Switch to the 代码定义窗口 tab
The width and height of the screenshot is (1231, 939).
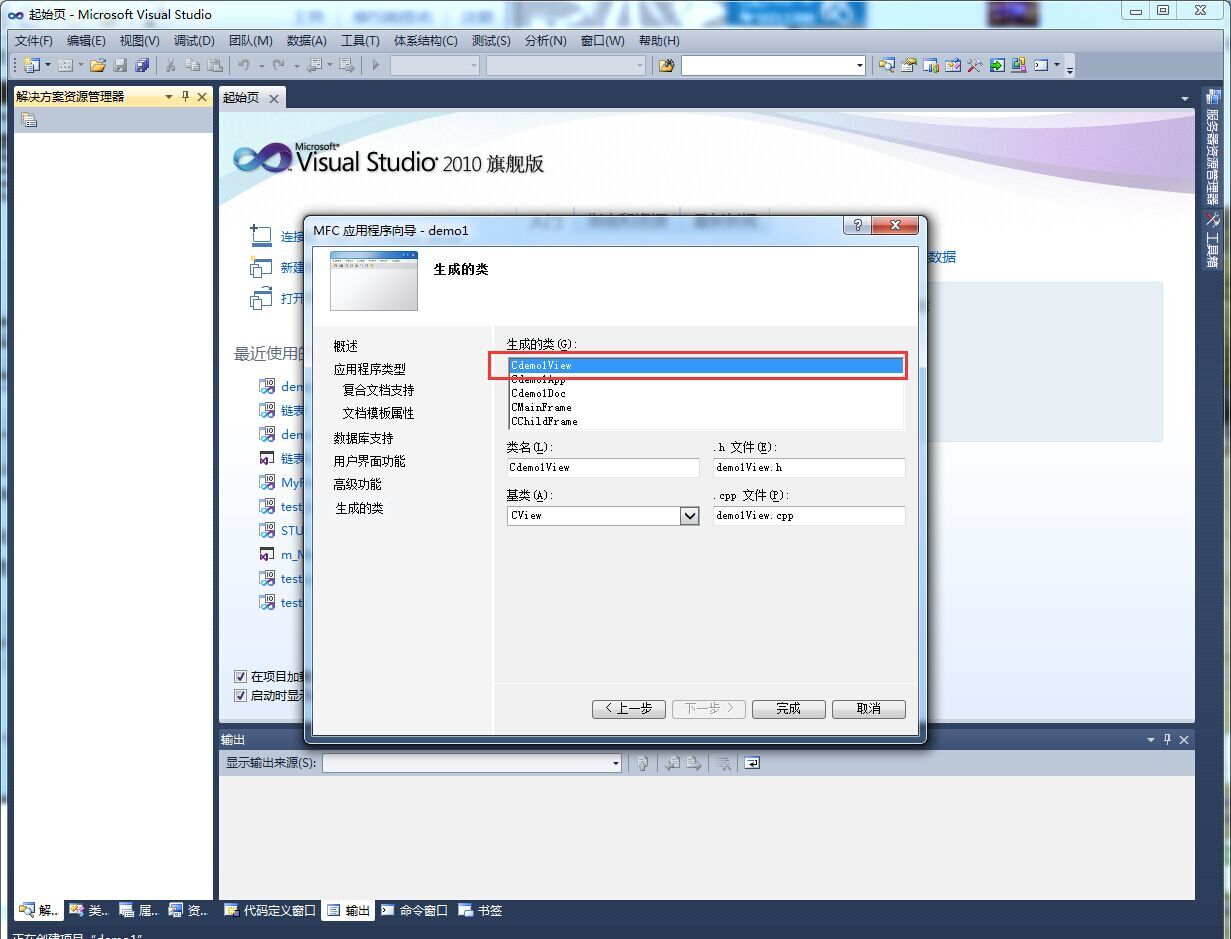point(270,910)
